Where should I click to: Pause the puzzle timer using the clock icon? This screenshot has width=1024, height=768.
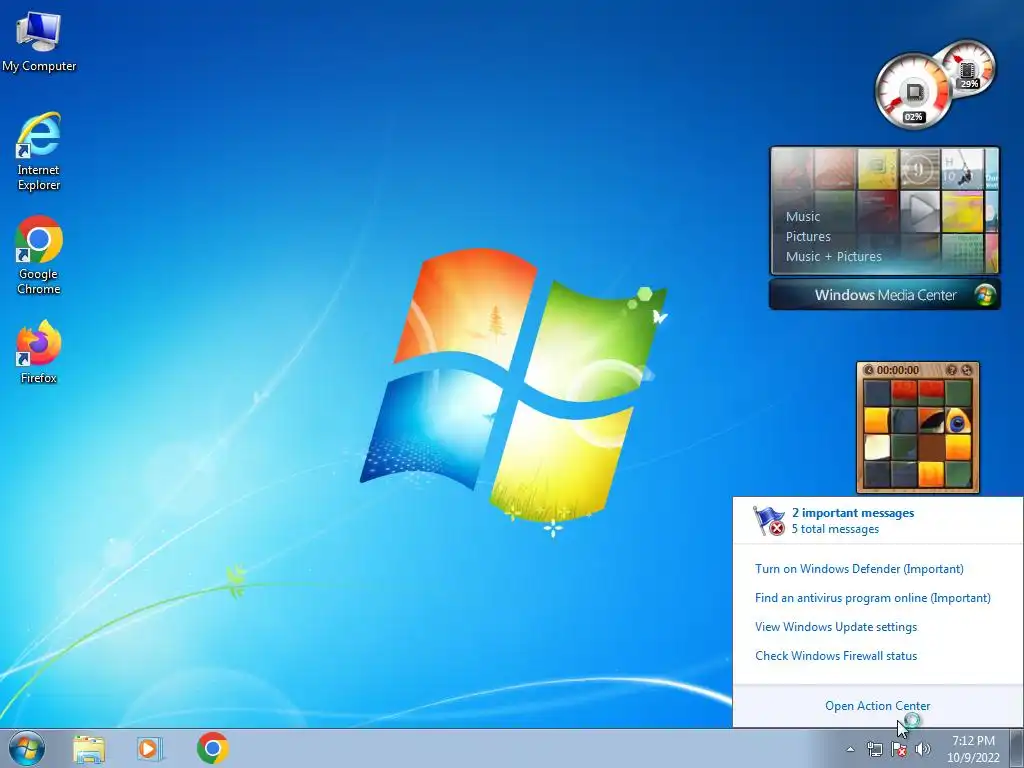869,370
